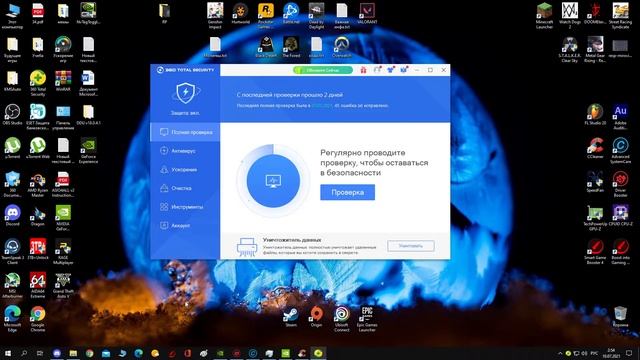Open Watch Dogs 2 desktop shortcut

point(570,16)
